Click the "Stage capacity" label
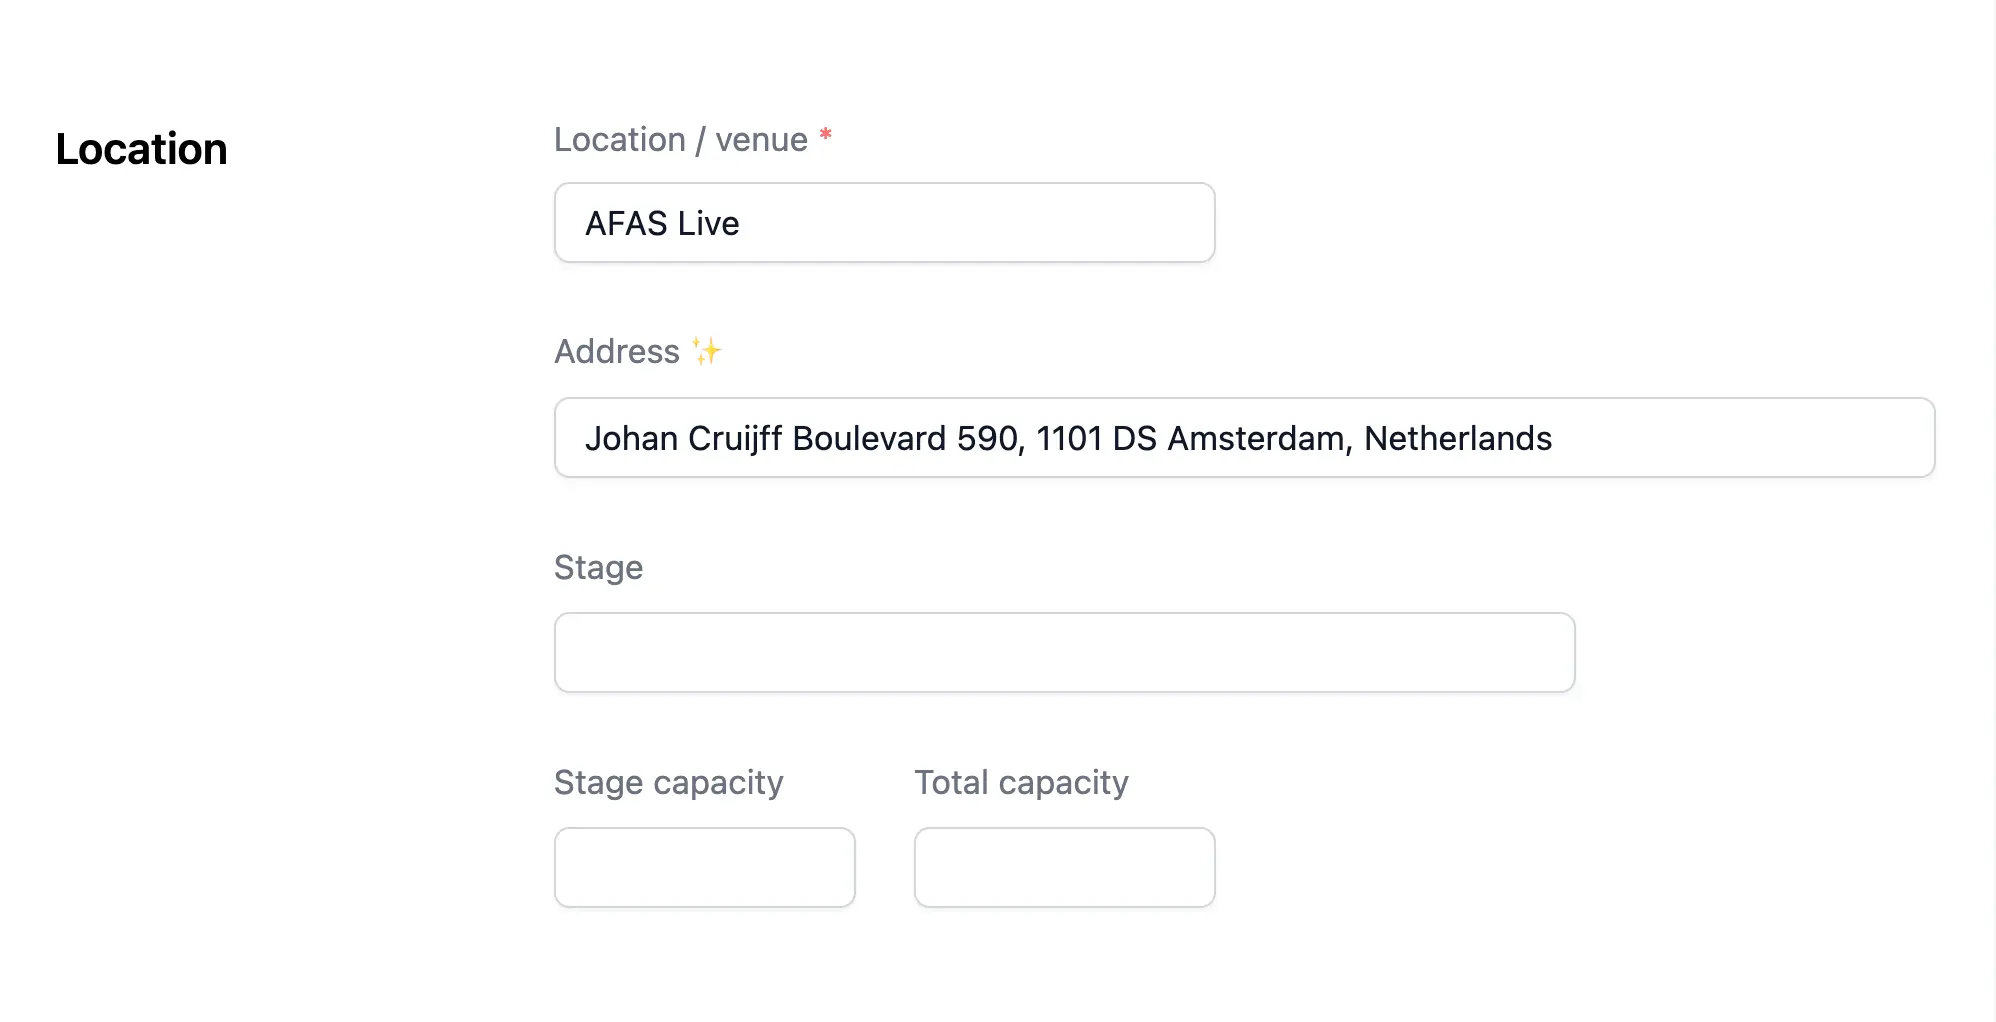1996x1022 pixels. tap(668, 782)
